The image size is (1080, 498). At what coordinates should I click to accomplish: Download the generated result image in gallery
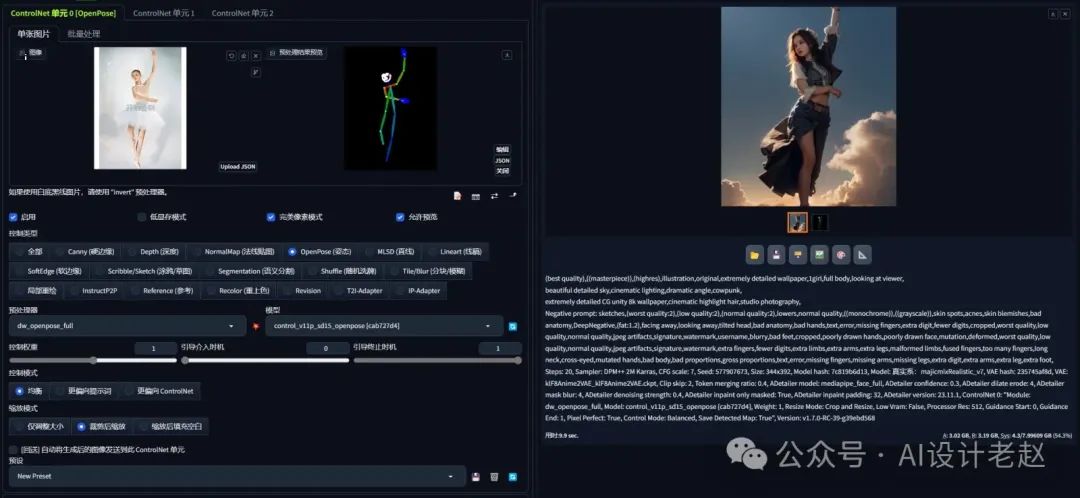click(x=1052, y=14)
